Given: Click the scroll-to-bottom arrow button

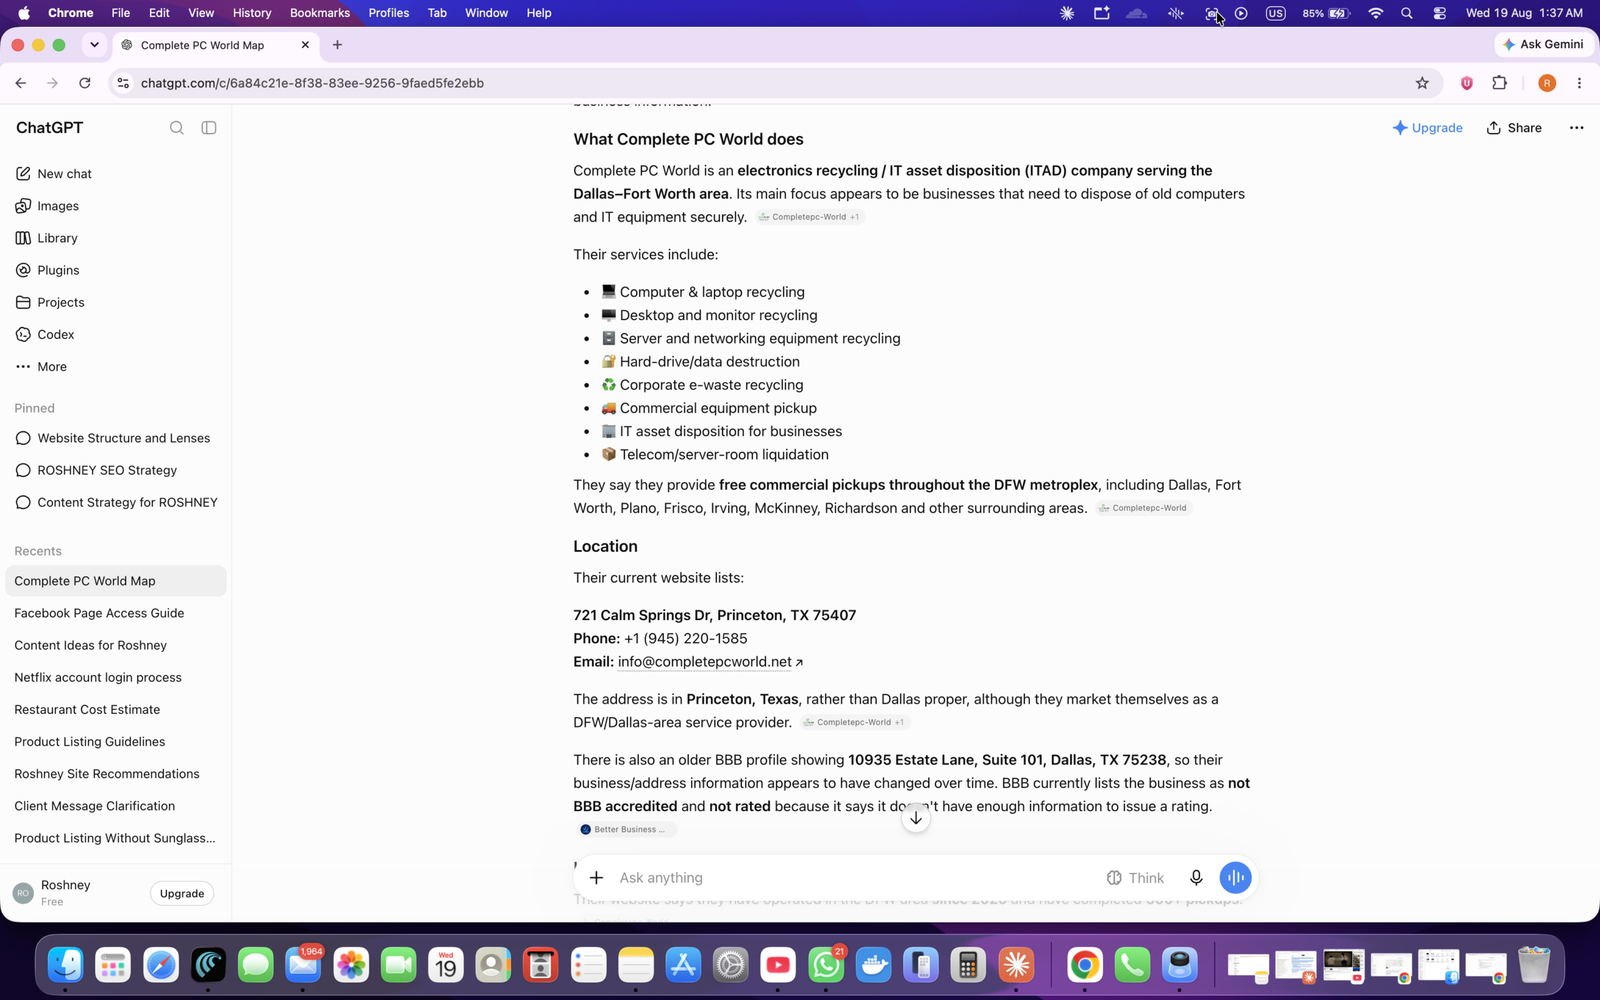Looking at the screenshot, I should coord(916,818).
